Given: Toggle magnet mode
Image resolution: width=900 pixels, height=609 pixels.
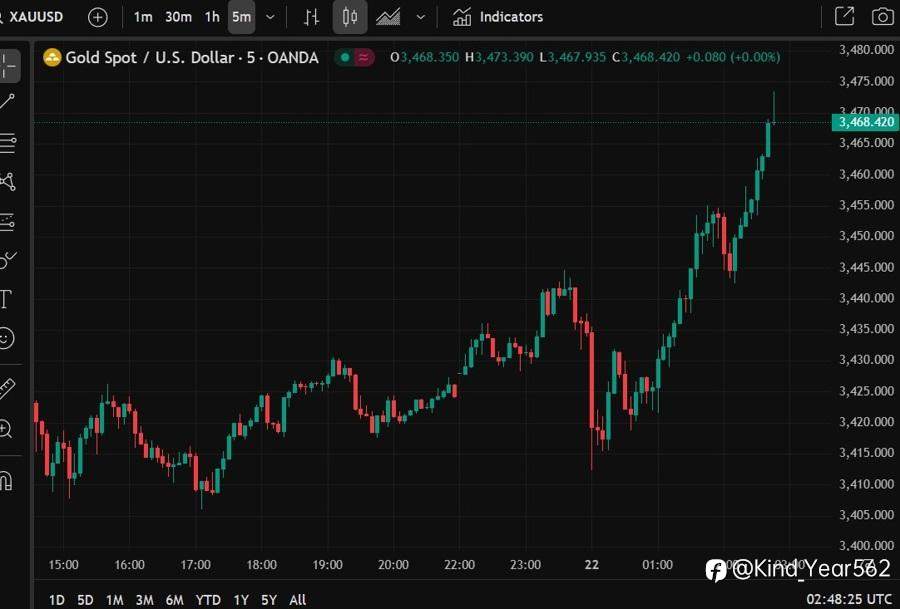Looking at the screenshot, I should tap(6, 480).
